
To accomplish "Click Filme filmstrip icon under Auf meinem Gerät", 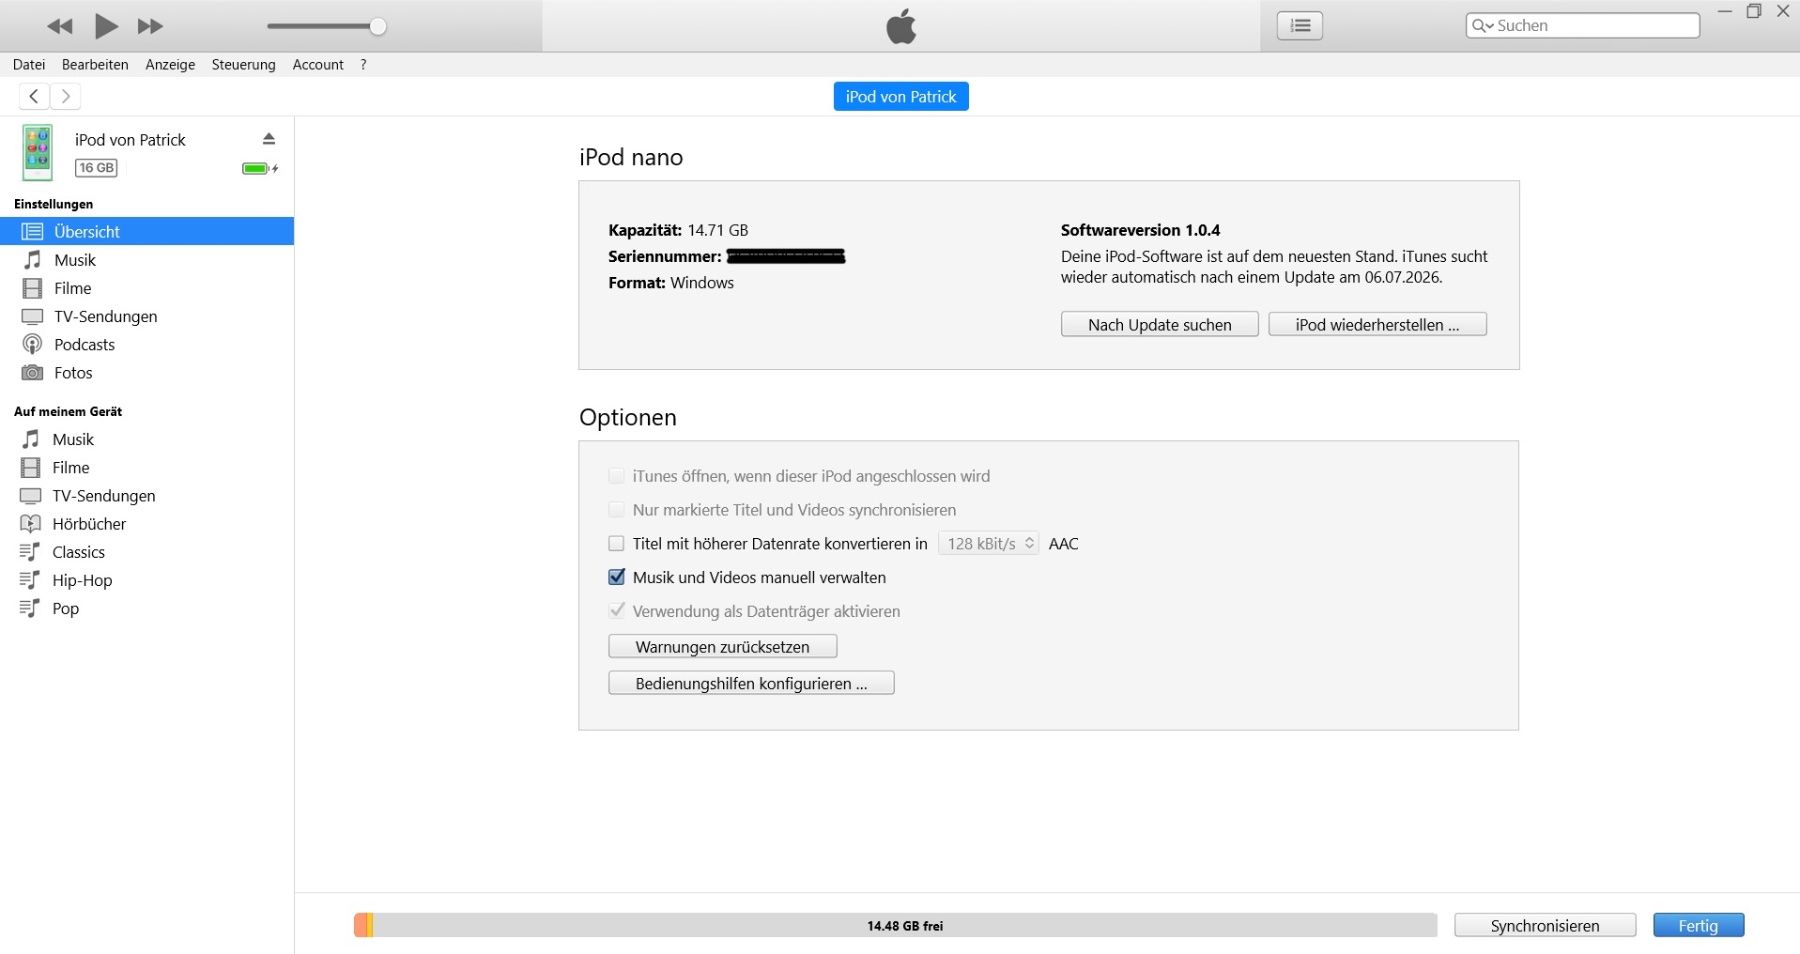I will pos(31,467).
